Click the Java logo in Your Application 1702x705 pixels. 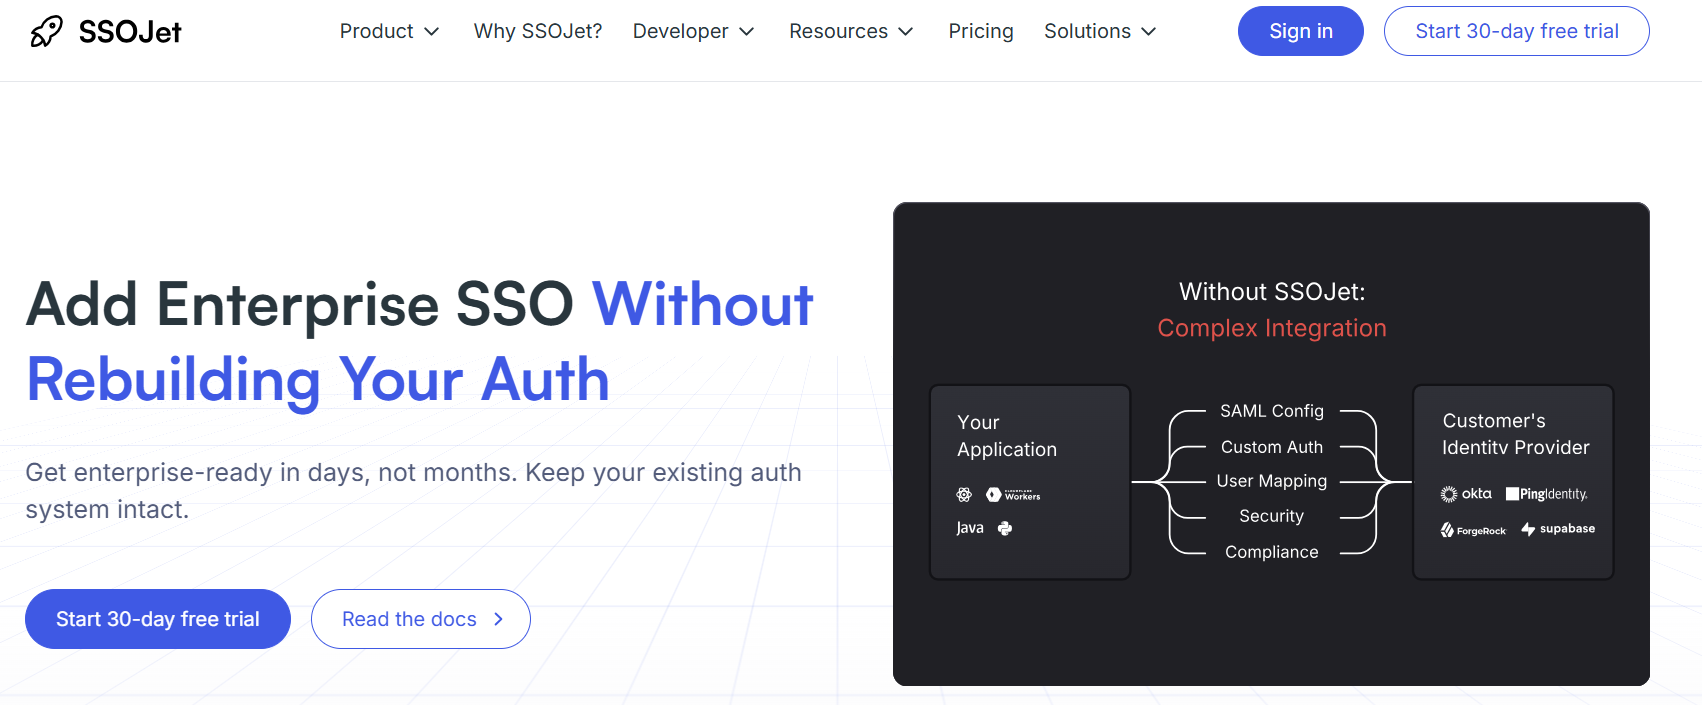click(x=970, y=528)
